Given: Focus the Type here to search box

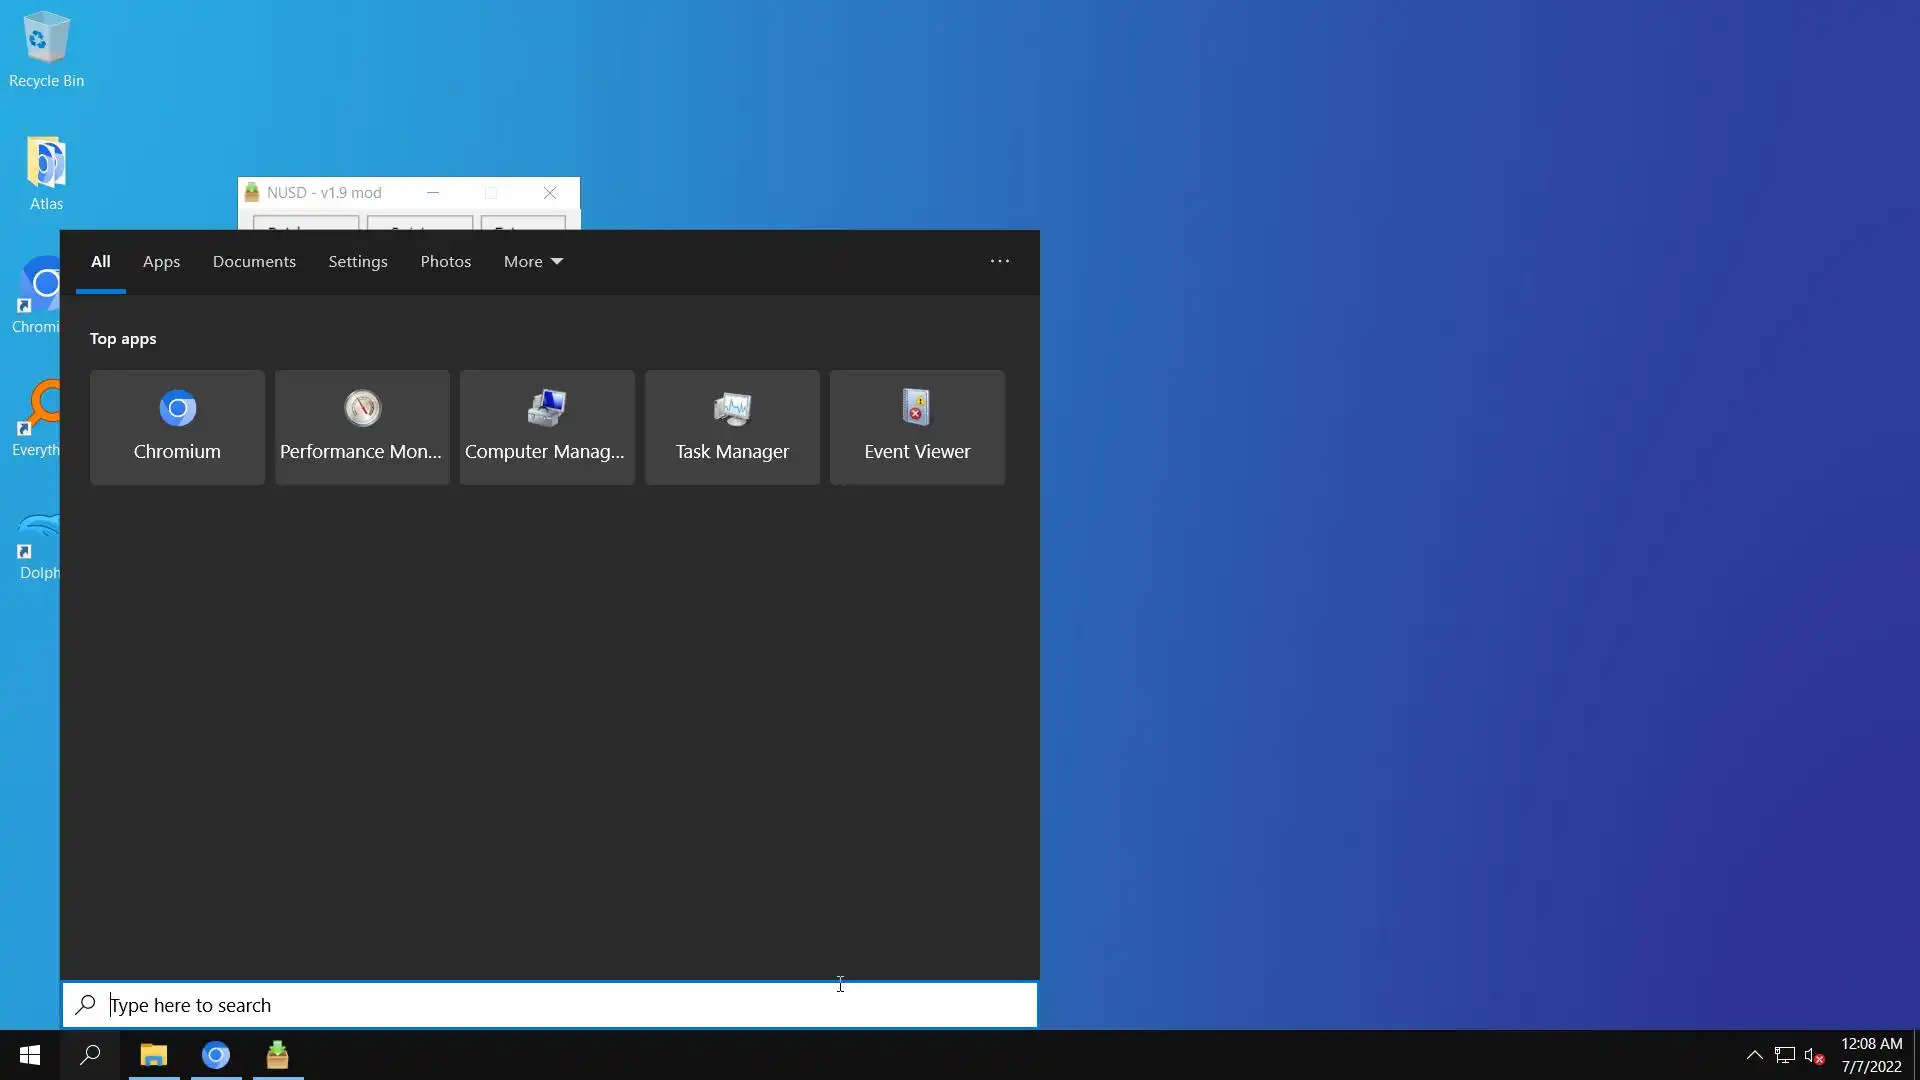Looking at the screenshot, I should (x=550, y=1005).
